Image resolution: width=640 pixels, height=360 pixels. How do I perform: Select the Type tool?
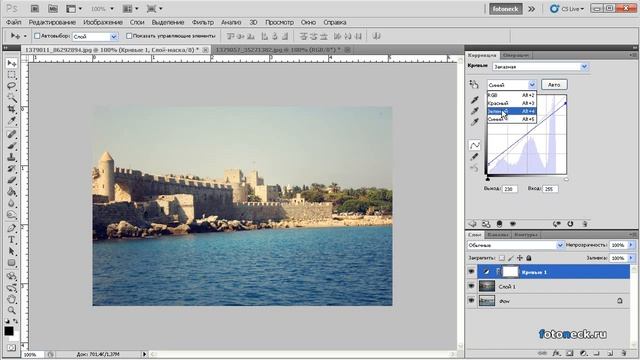coord(11,240)
